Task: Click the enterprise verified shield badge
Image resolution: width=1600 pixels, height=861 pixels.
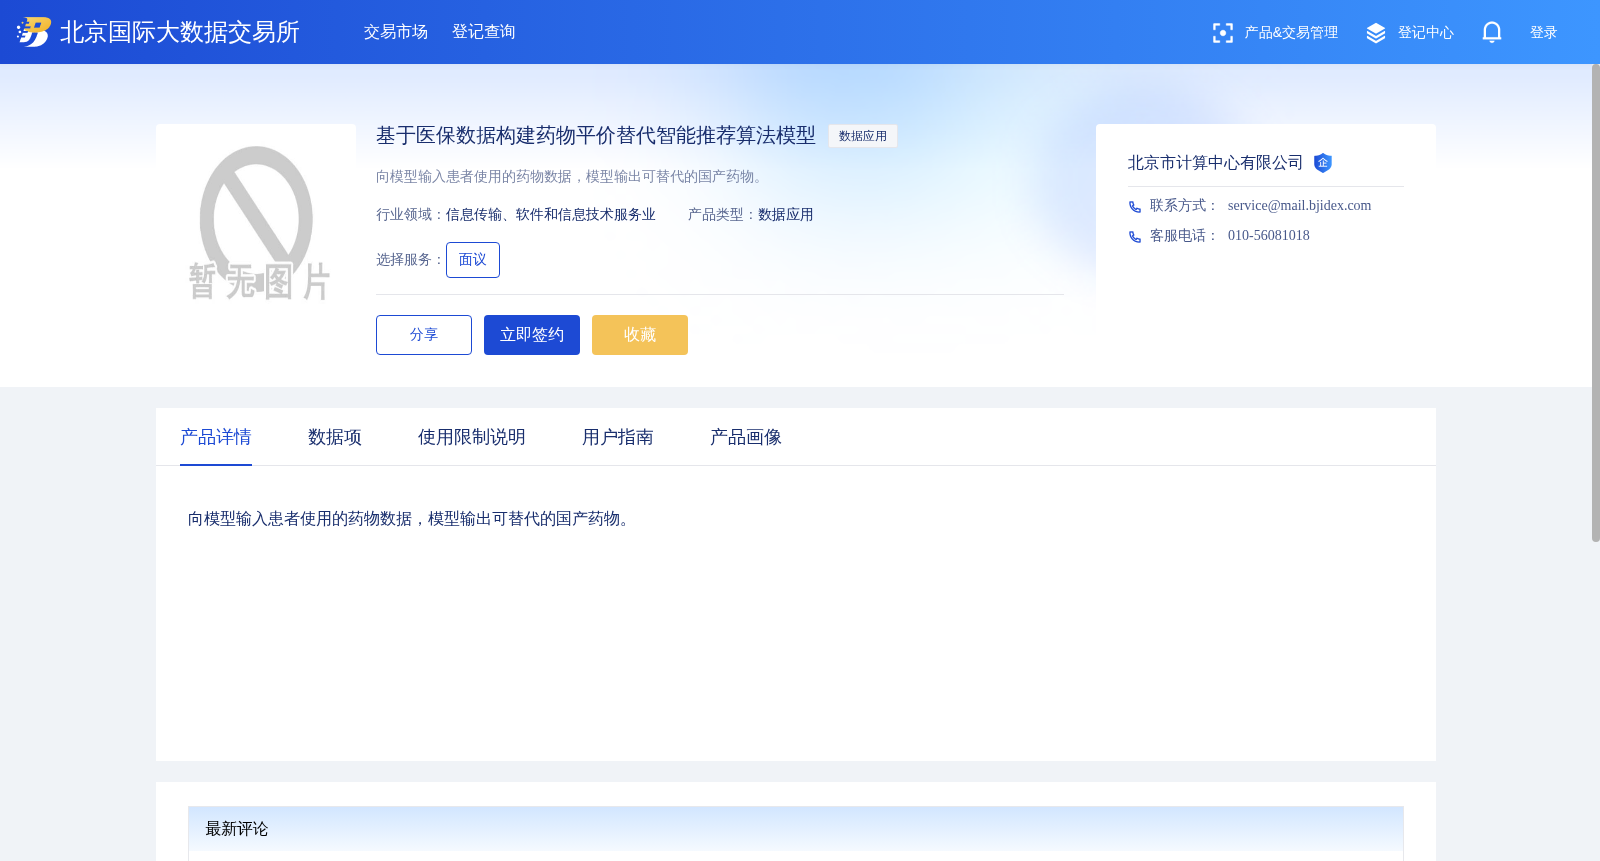Action: click(1323, 163)
